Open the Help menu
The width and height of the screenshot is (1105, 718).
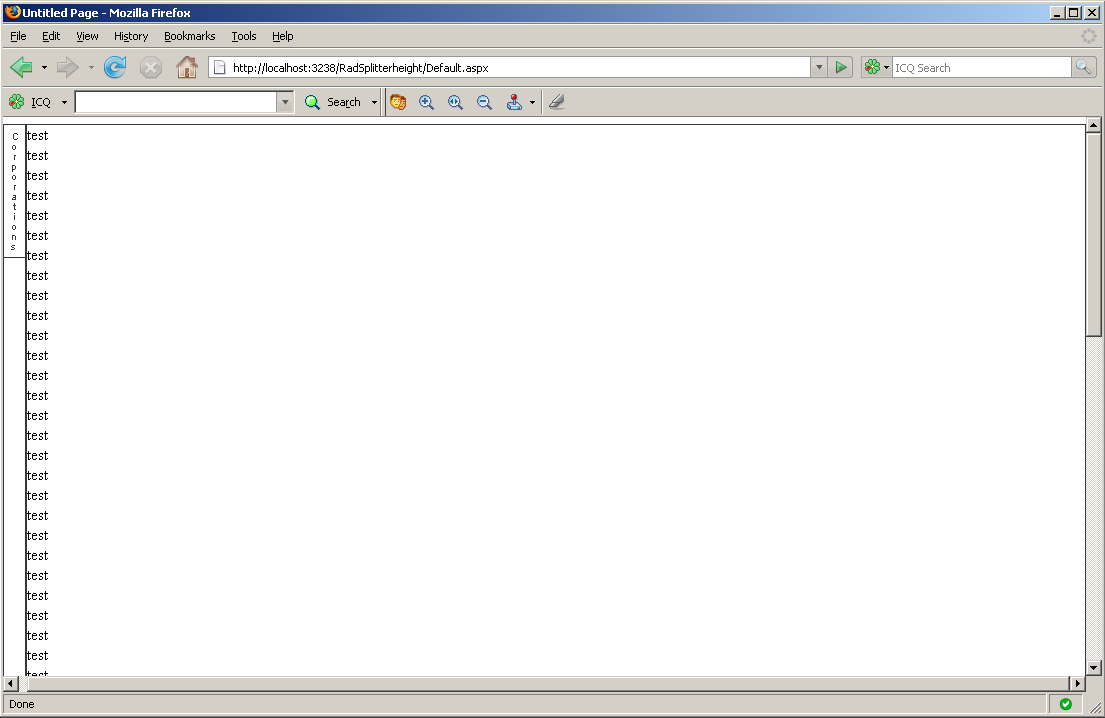(x=283, y=36)
